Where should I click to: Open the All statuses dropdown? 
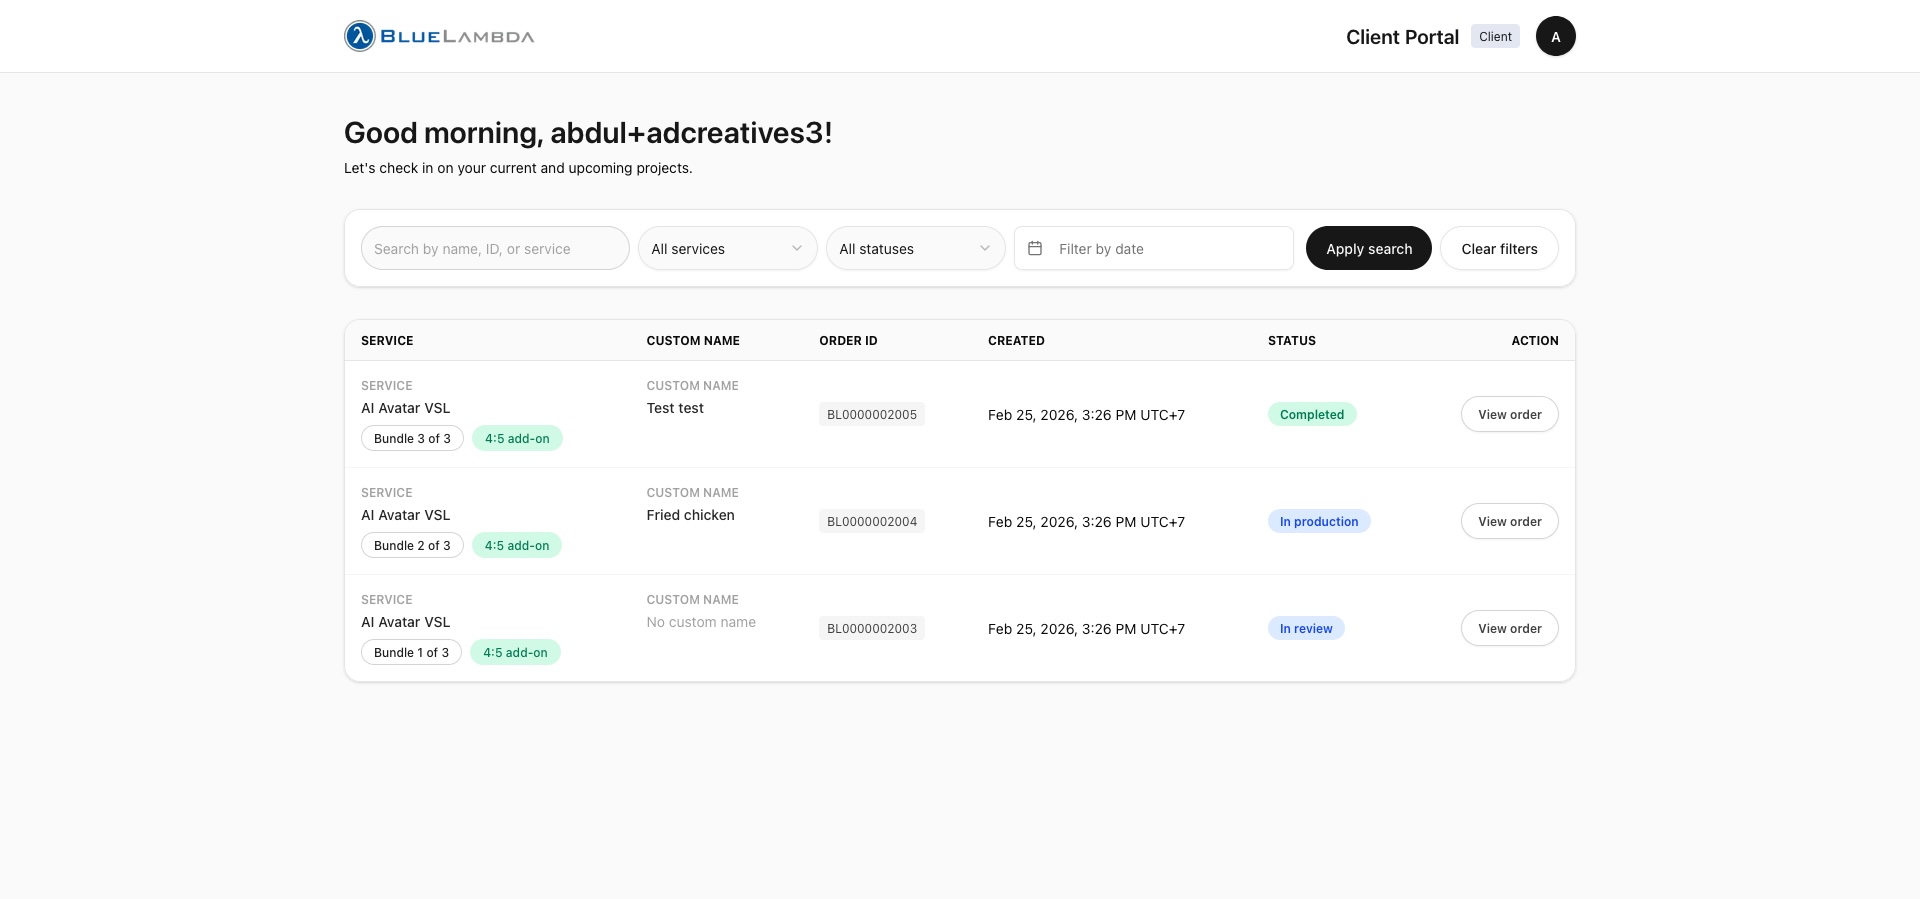tap(915, 248)
